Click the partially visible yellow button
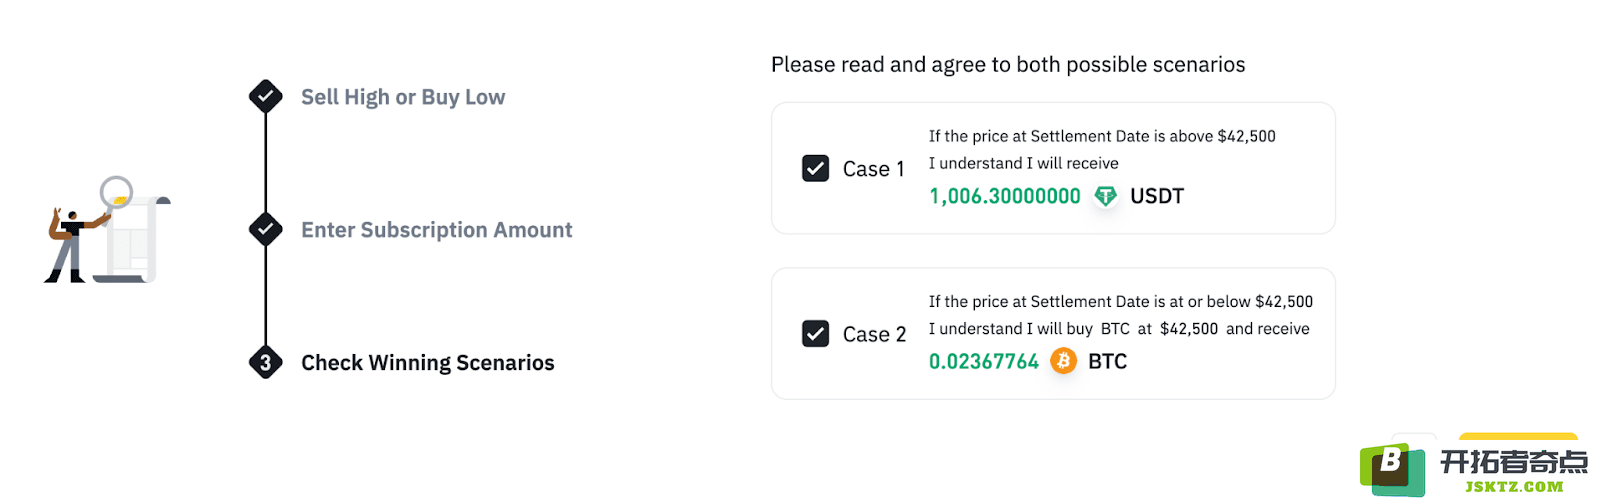 click(1518, 438)
